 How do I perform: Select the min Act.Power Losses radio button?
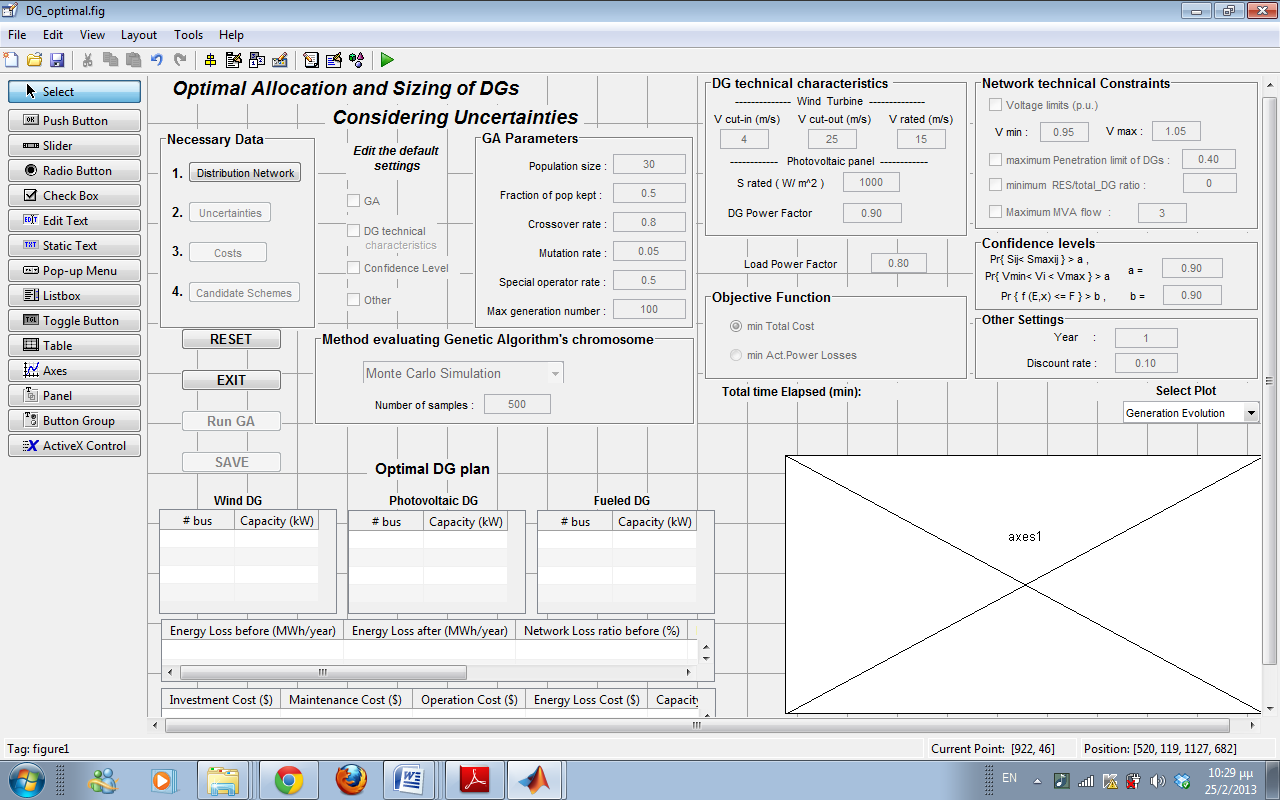[736, 355]
